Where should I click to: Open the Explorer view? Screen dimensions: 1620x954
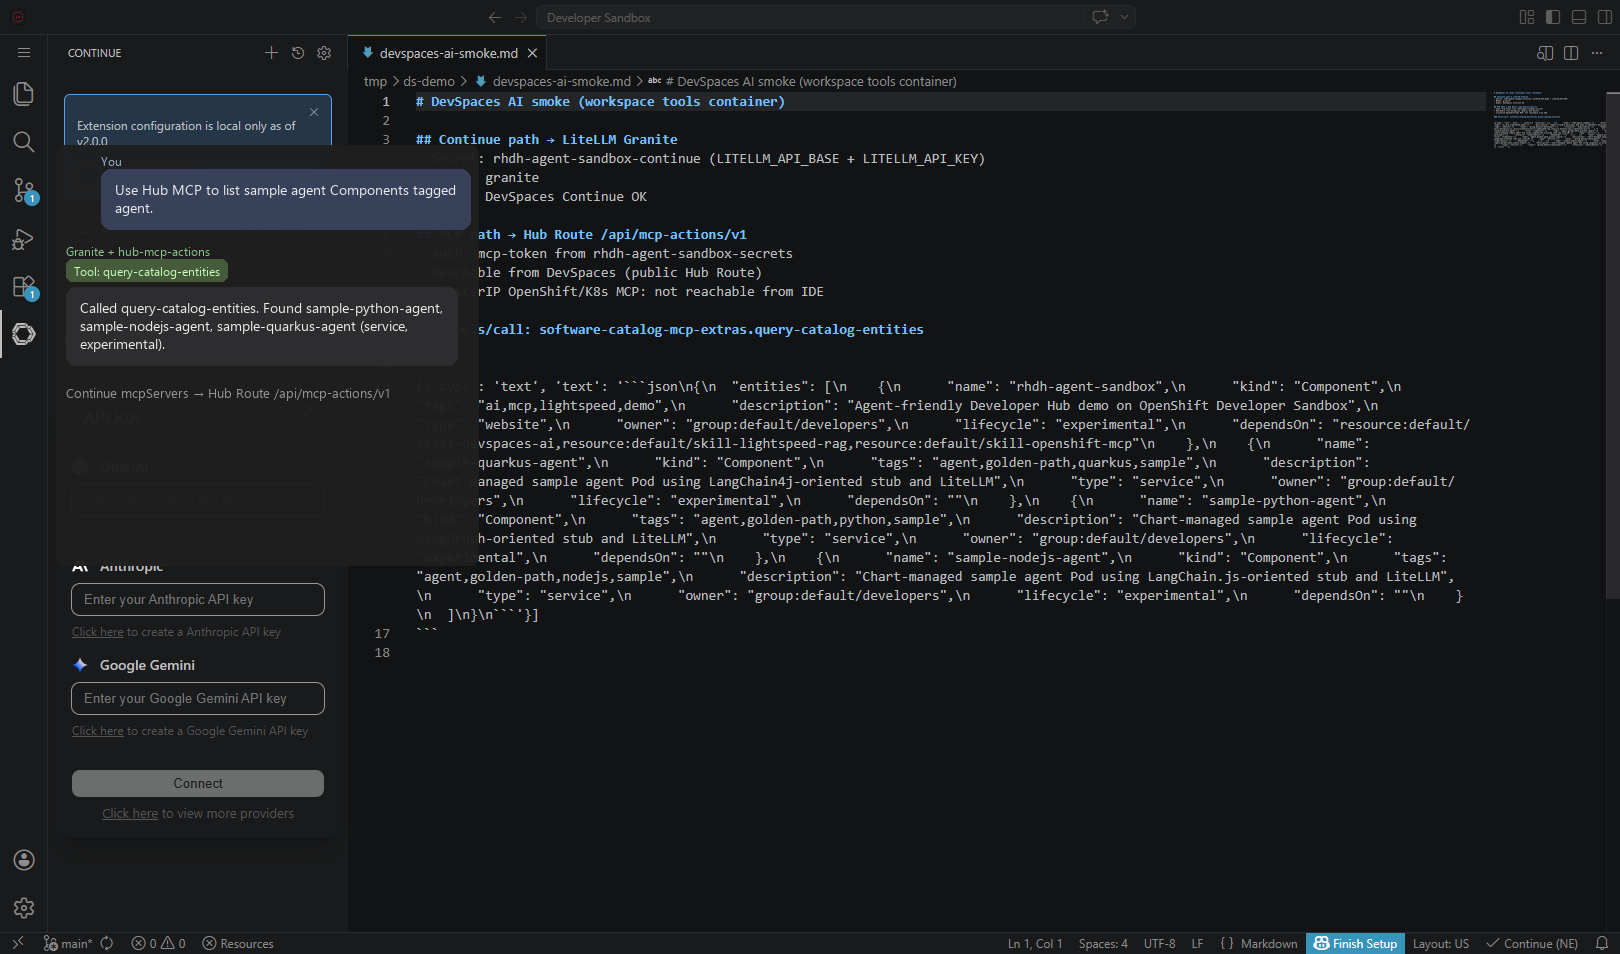pyautogui.click(x=24, y=94)
